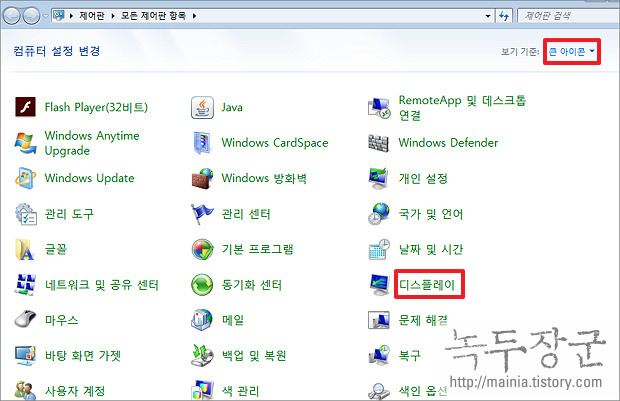Open the 바탕 화면 가젯 text link

[x=83, y=356]
